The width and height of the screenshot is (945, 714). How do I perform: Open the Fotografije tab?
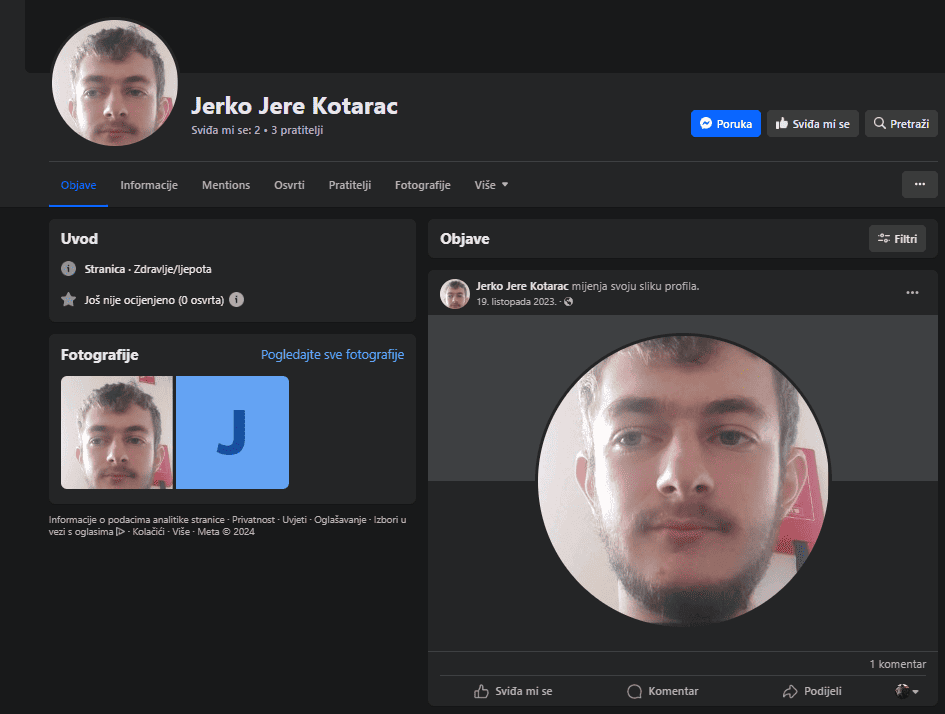point(422,185)
